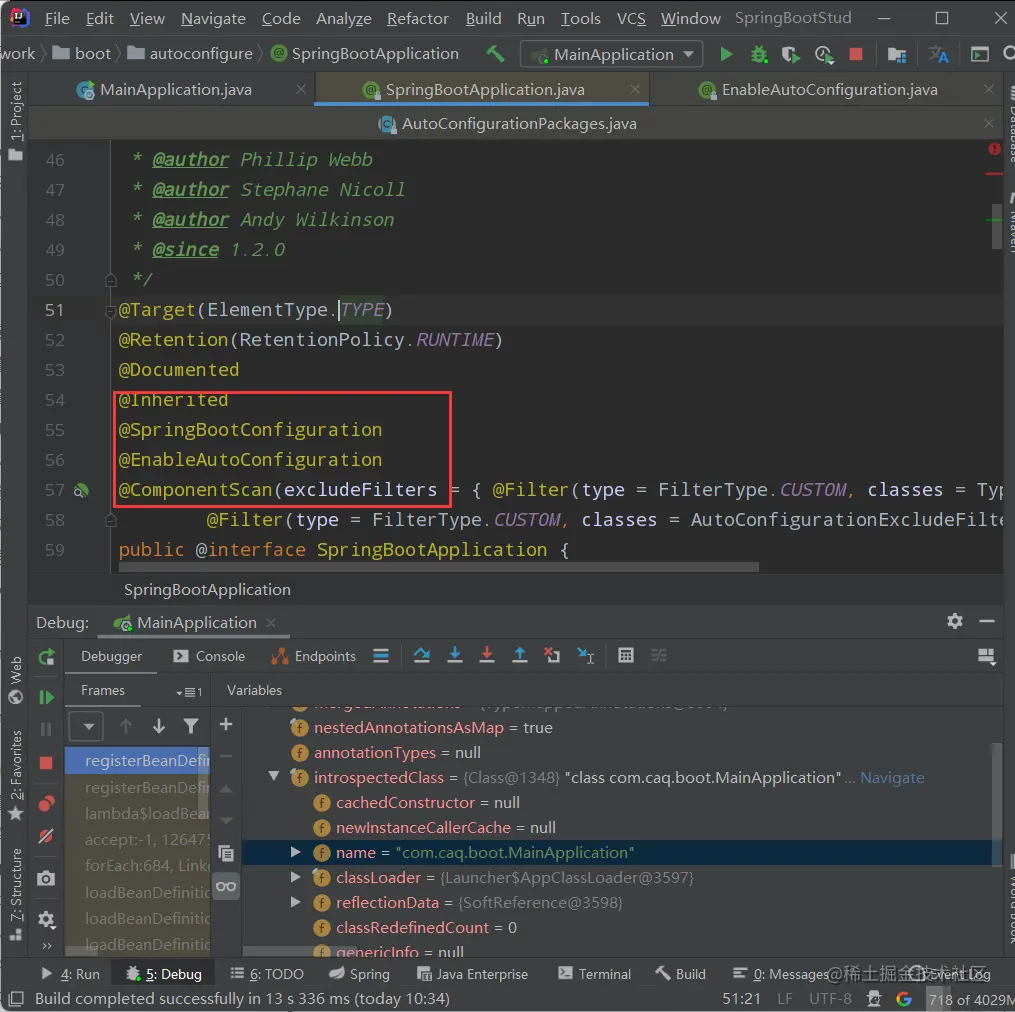
Task: Click horizontal scrollbar under code editor
Action: point(438,567)
